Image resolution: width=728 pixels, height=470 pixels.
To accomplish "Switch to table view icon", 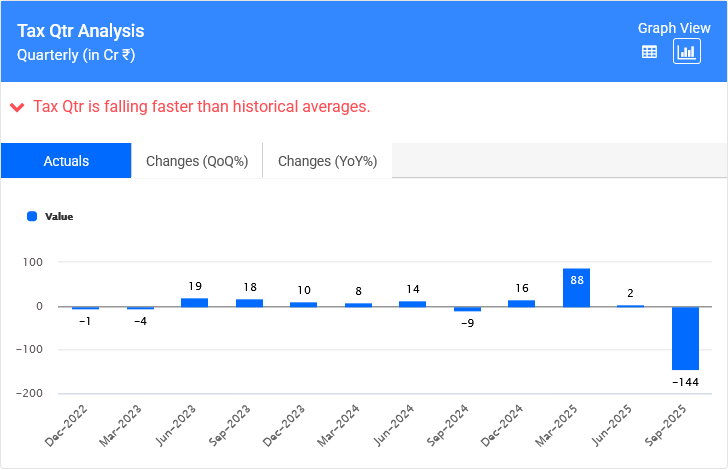I will coord(649,52).
